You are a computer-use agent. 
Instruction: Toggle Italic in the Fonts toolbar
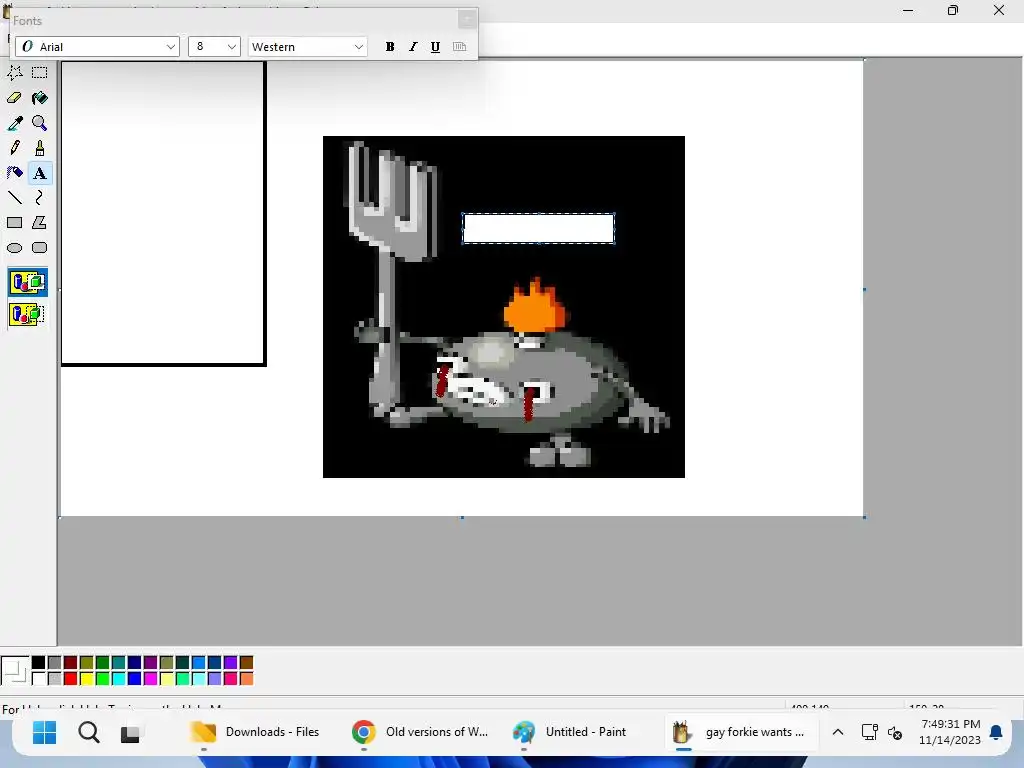[x=413, y=47]
